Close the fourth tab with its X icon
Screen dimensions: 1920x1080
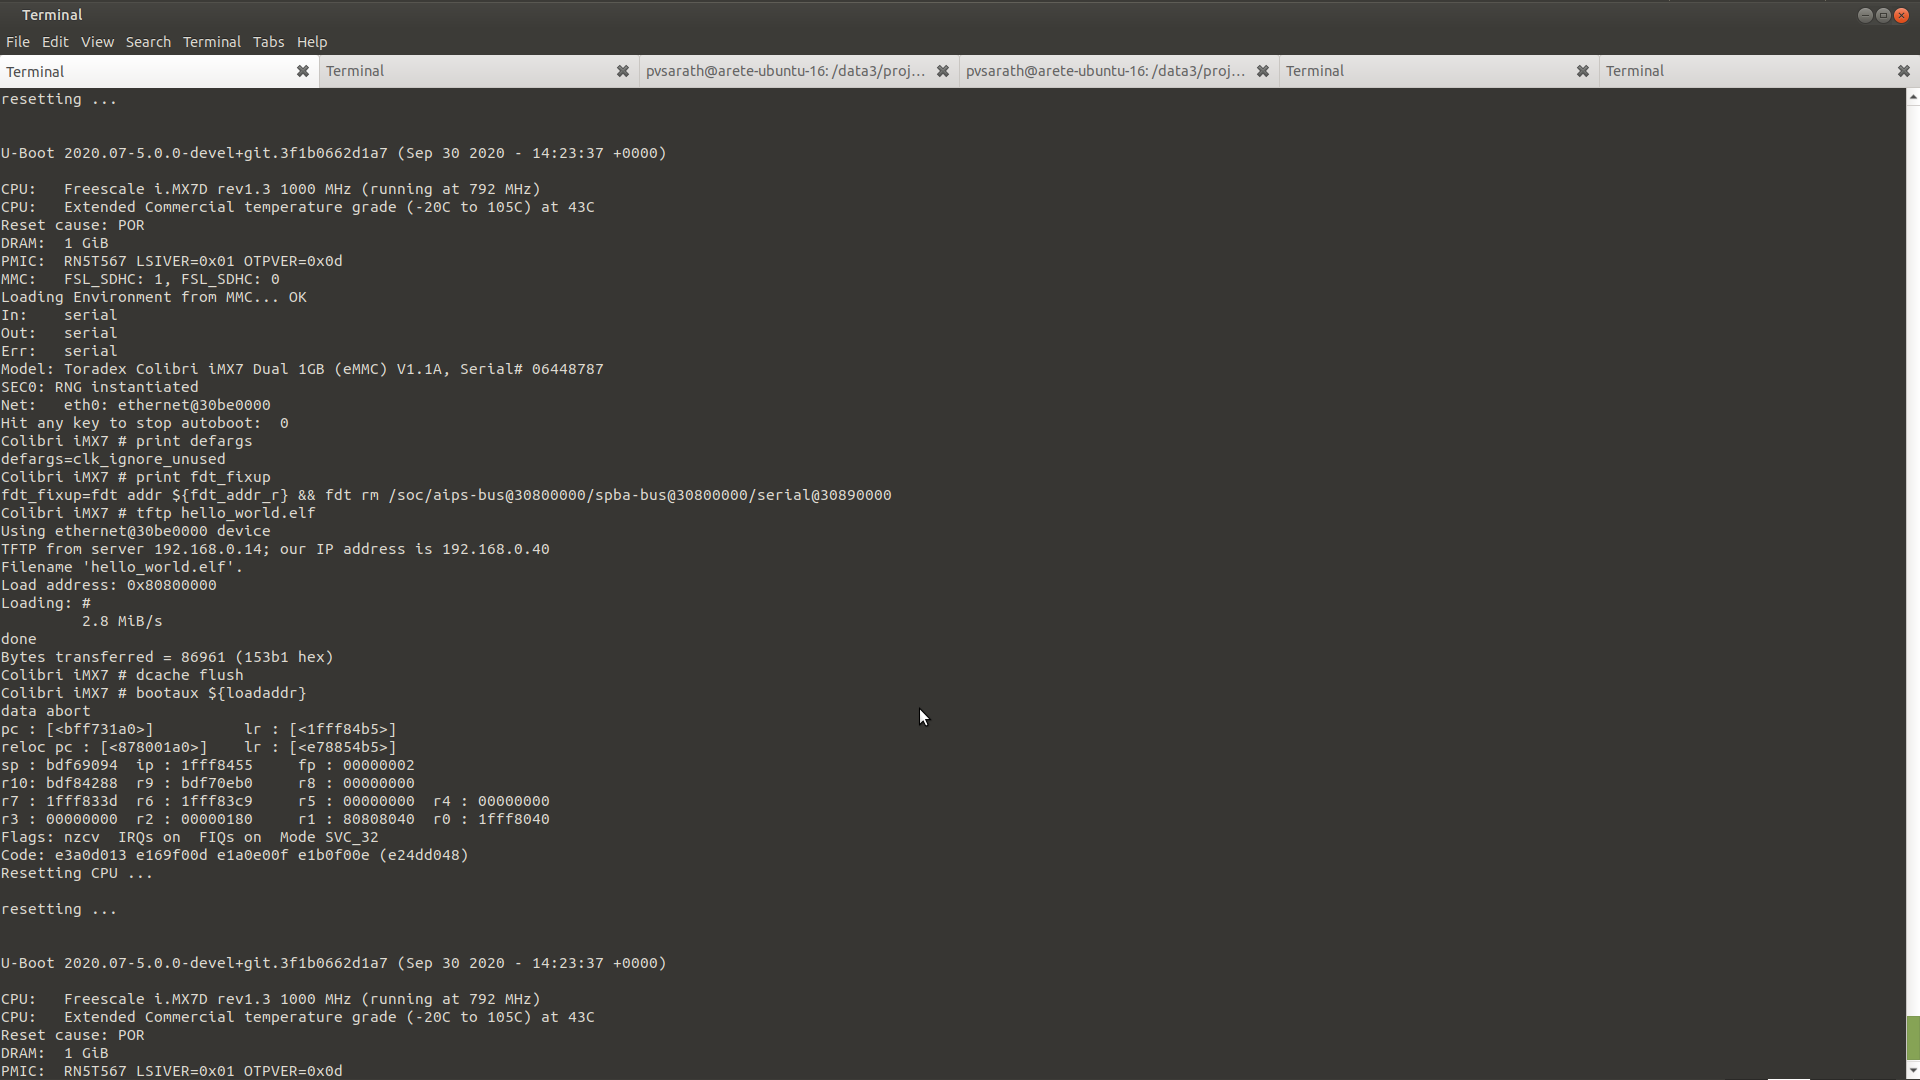tap(1263, 71)
